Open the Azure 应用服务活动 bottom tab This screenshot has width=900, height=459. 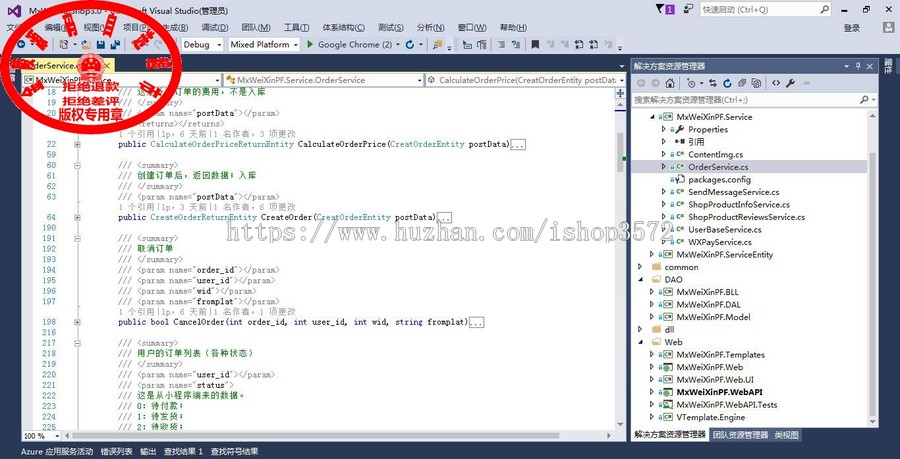(x=57, y=452)
